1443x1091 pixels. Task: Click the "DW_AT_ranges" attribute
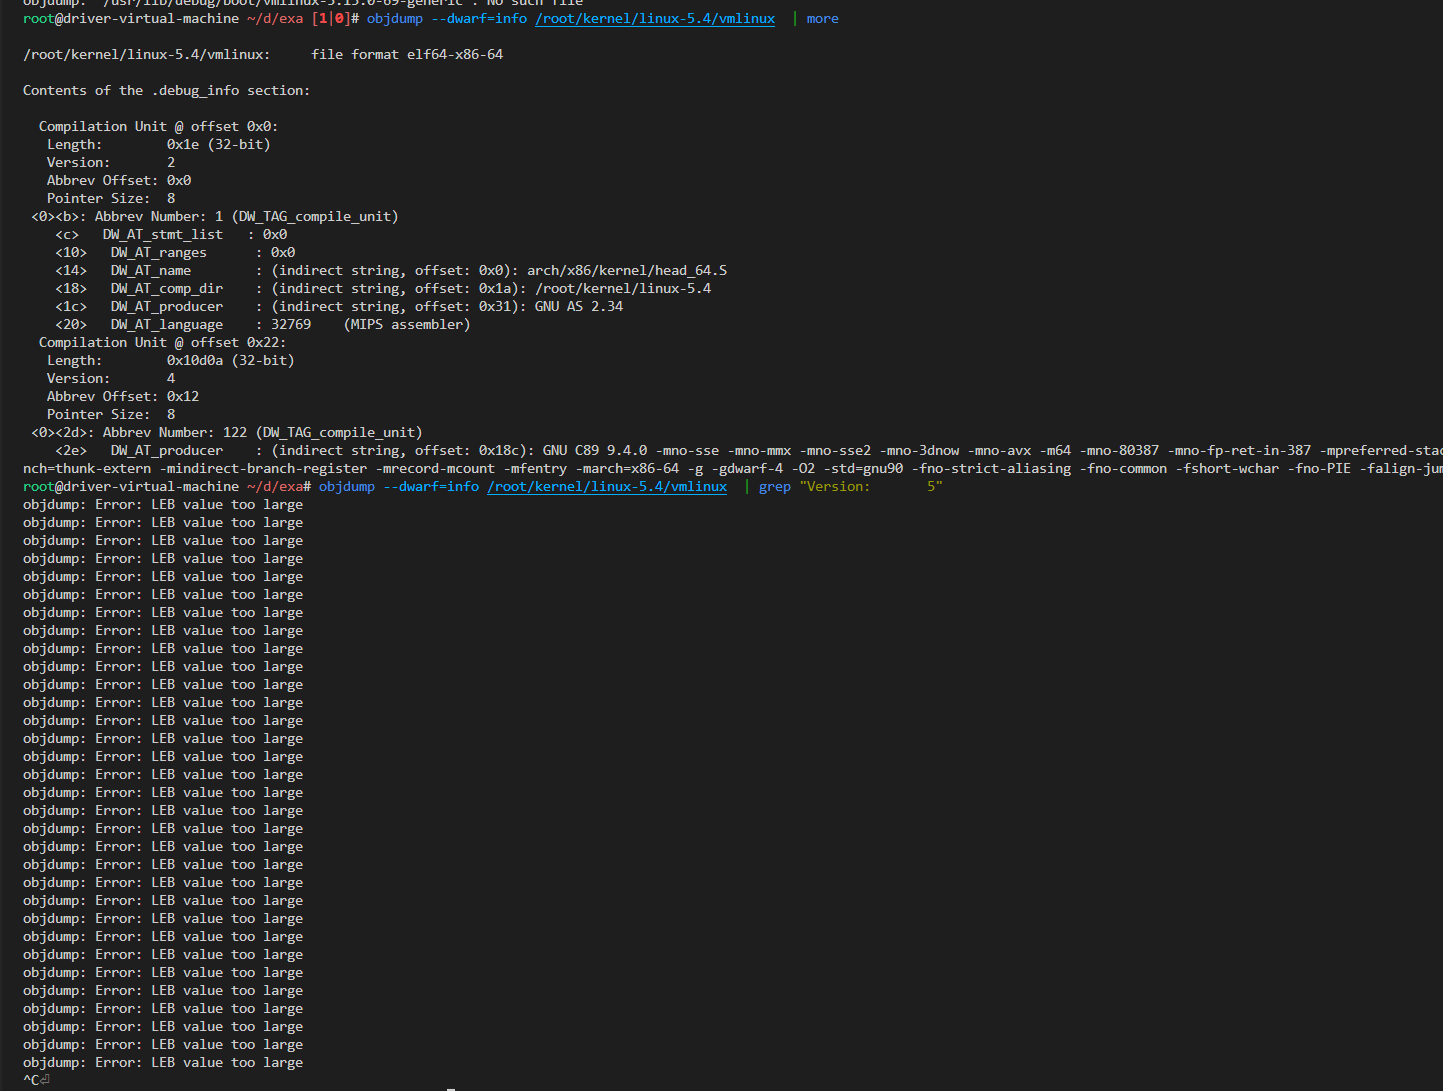pyautogui.click(x=159, y=252)
